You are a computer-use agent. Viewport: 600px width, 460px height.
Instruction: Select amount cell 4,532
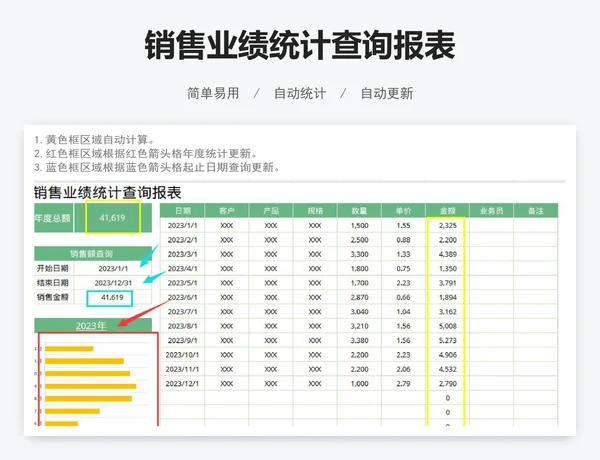tap(447, 369)
